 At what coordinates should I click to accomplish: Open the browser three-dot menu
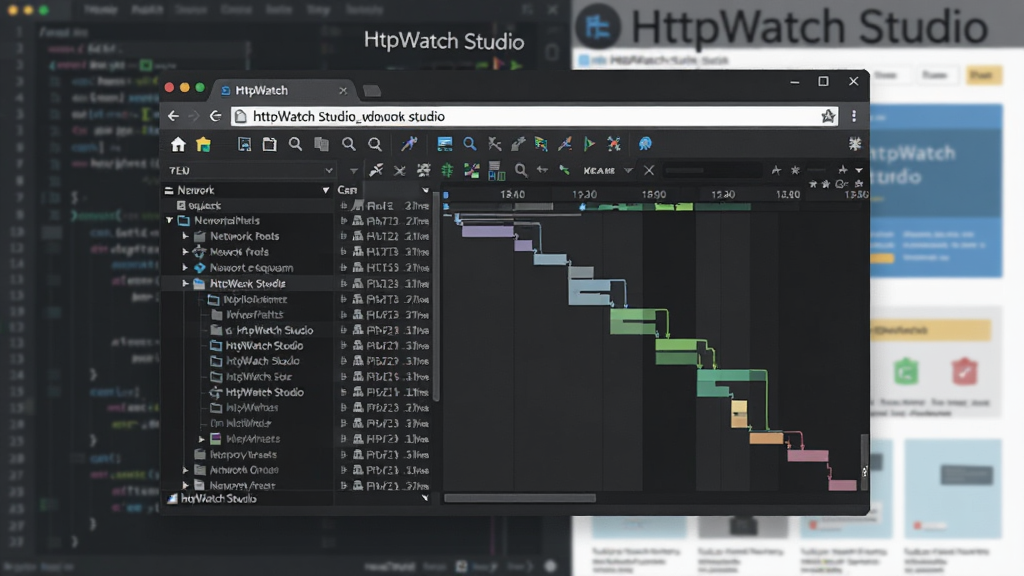pyautogui.click(x=854, y=116)
